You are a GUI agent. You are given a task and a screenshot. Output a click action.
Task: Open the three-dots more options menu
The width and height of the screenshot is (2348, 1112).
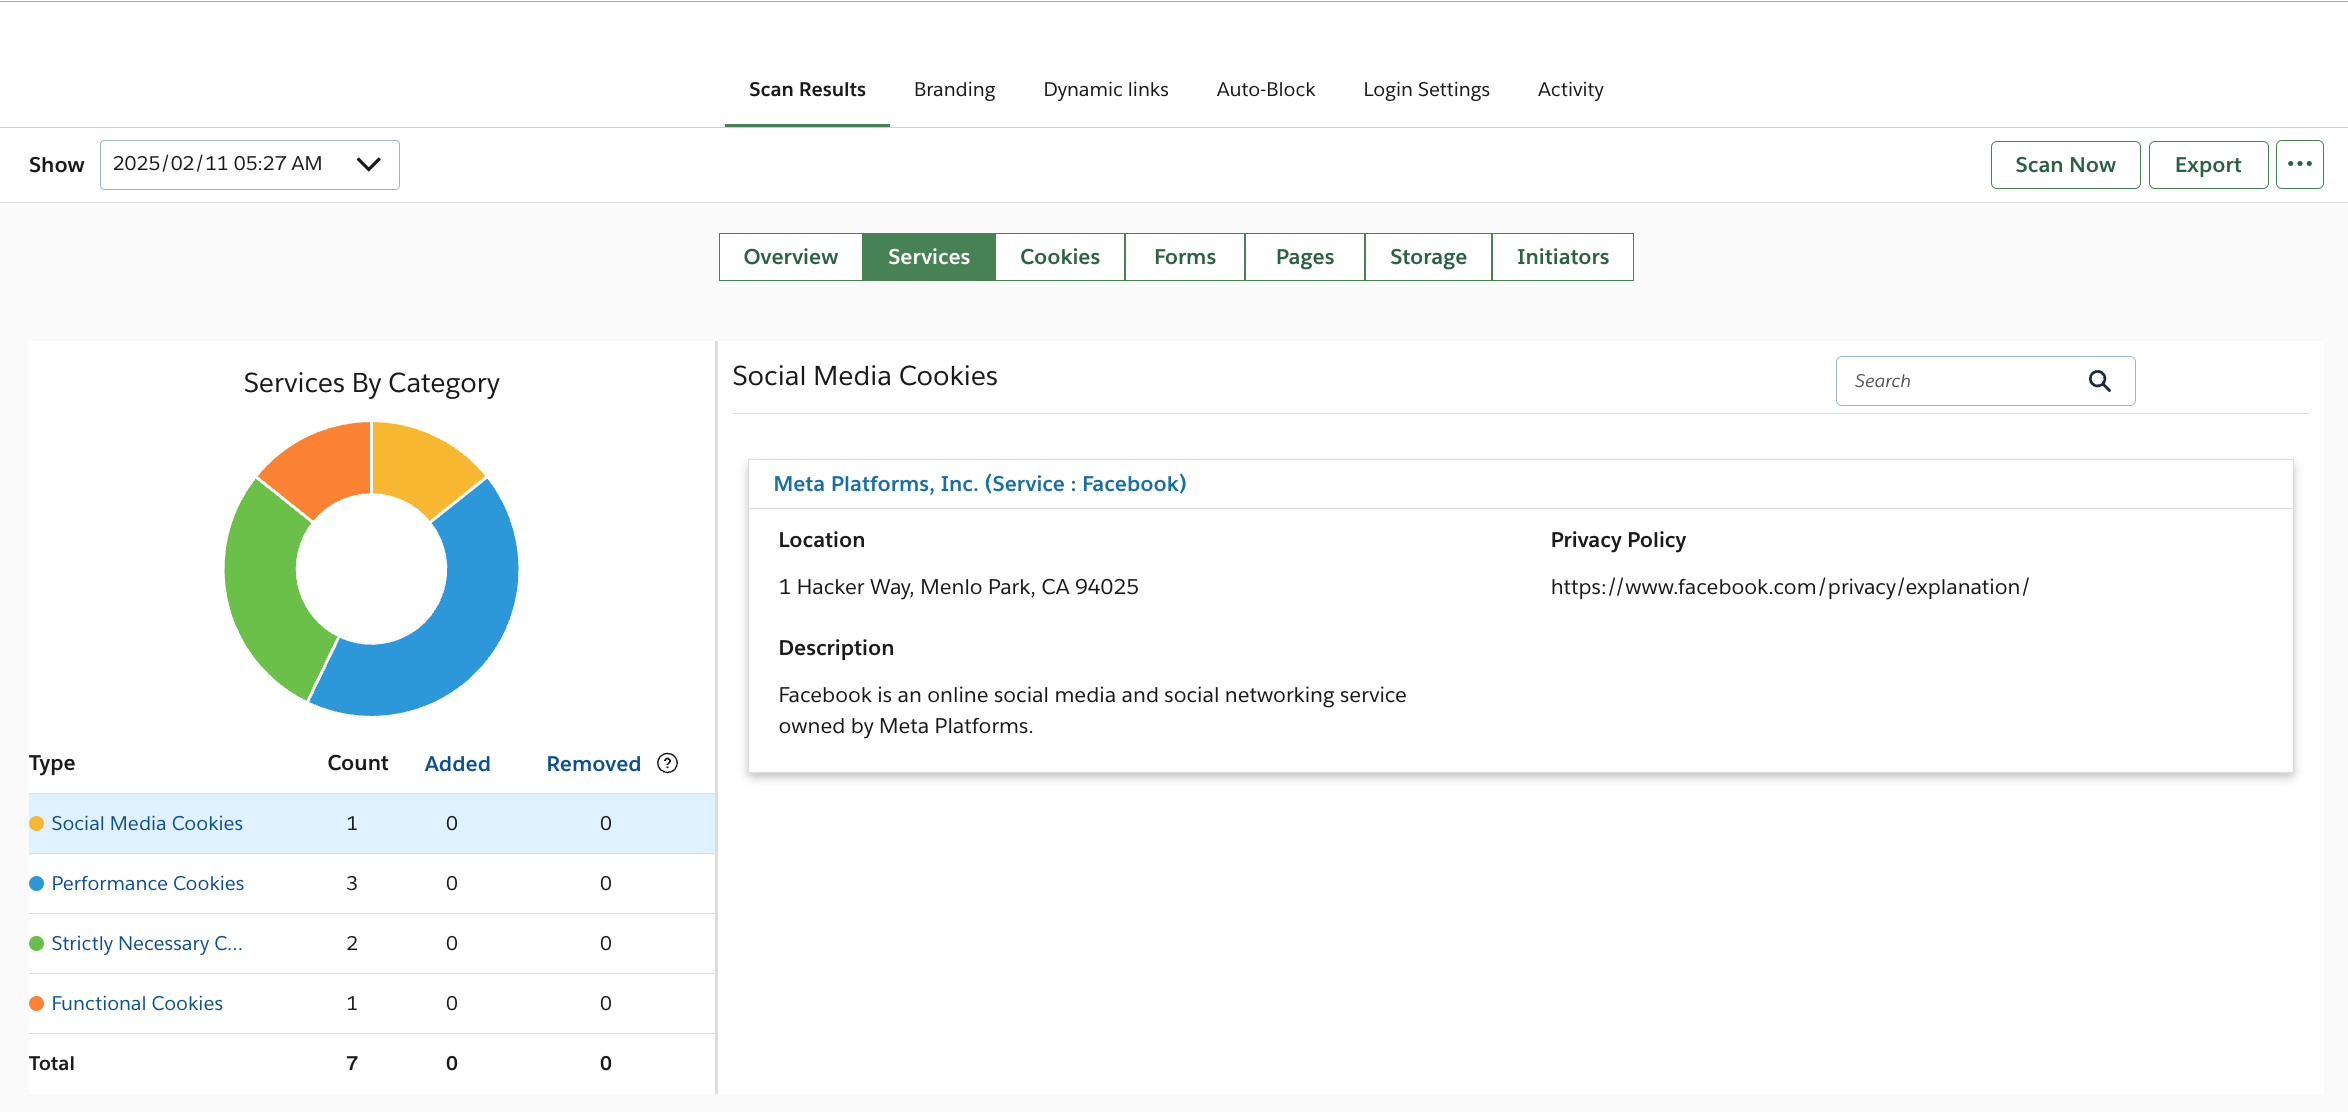(2299, 165)
